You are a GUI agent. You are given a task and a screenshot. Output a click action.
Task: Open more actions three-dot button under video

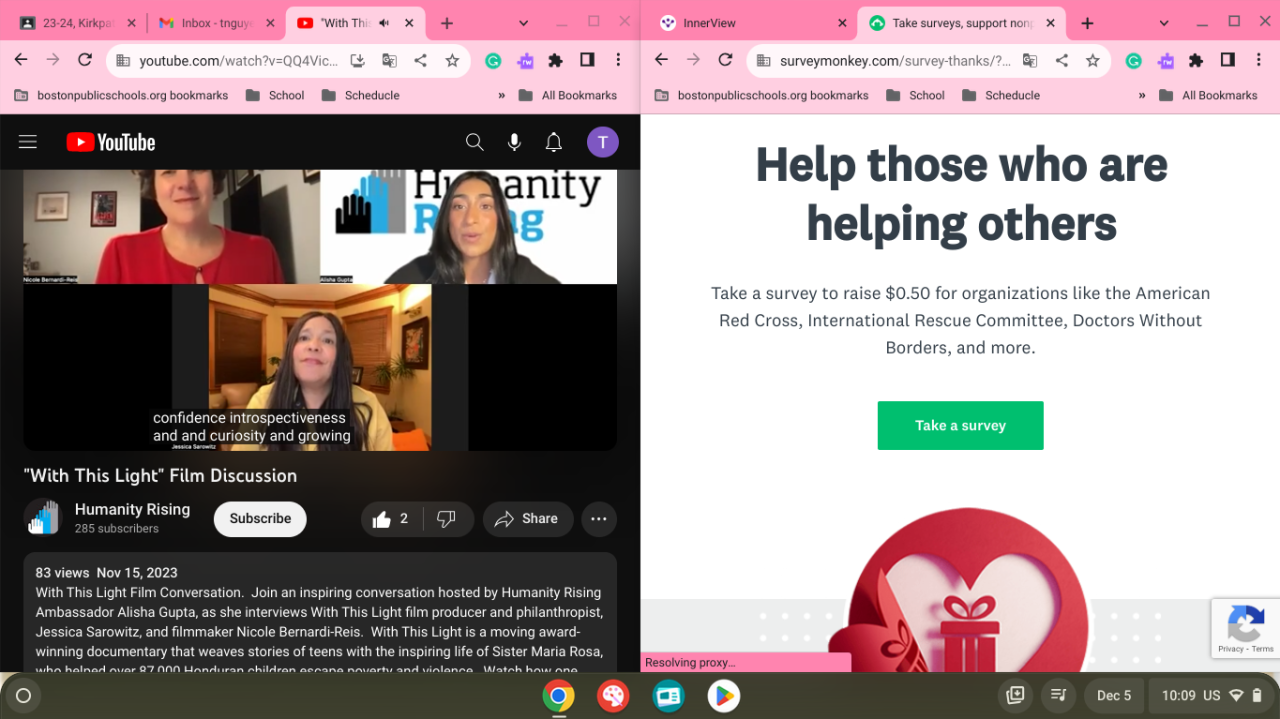(x=599, y=519)
